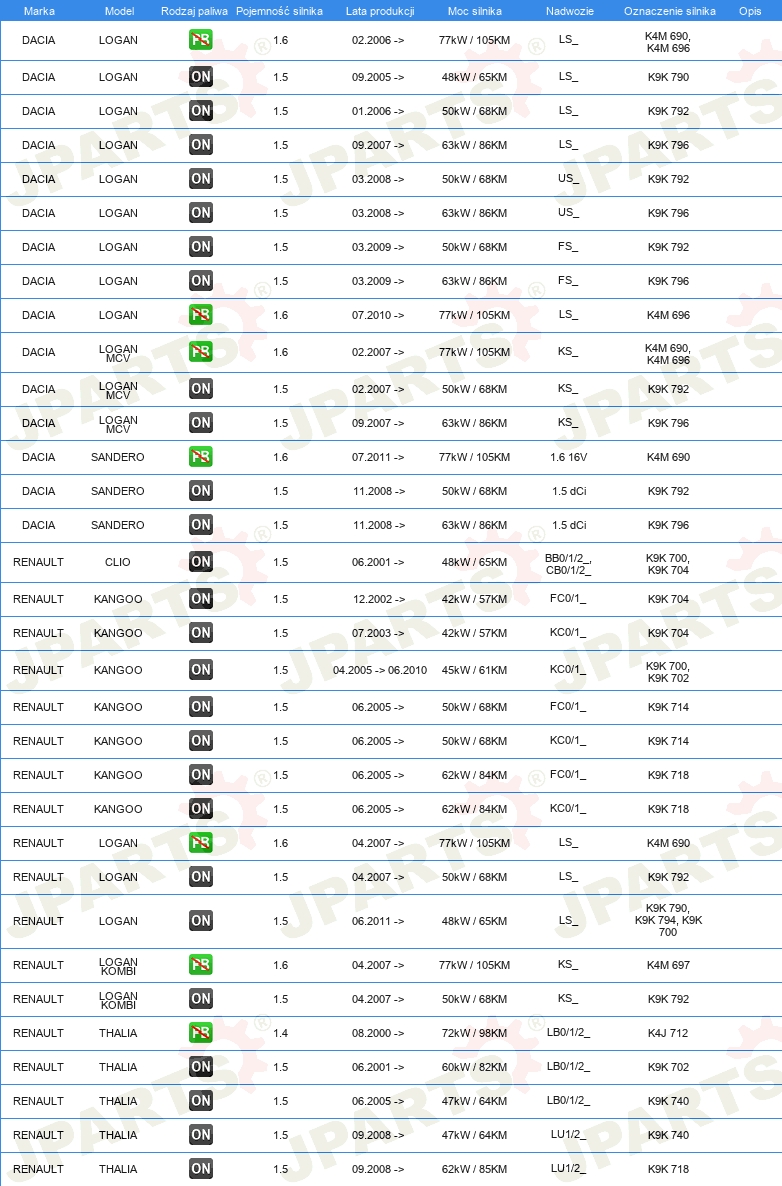Click the ON icon for Sandero 50kW / 68KM
The height and width of the screenshot is (1186, 782).
coord(200,491)
